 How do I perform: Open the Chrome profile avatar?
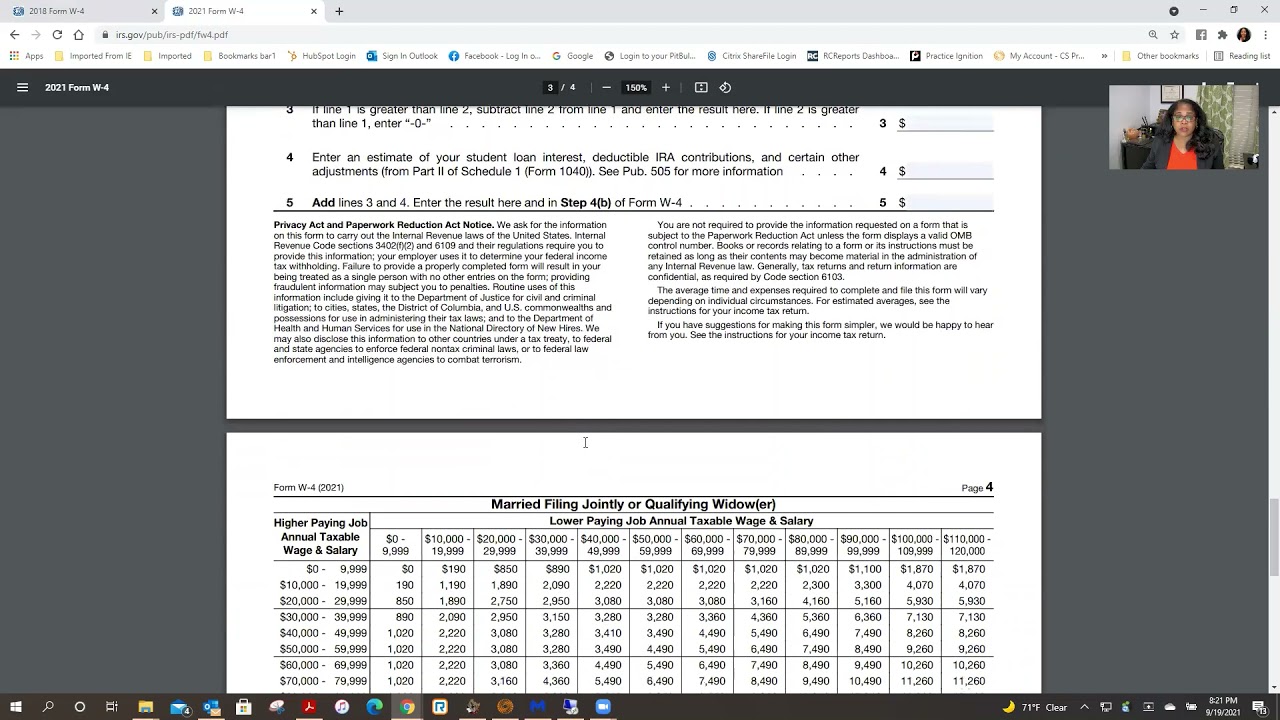coord(1244,34)
